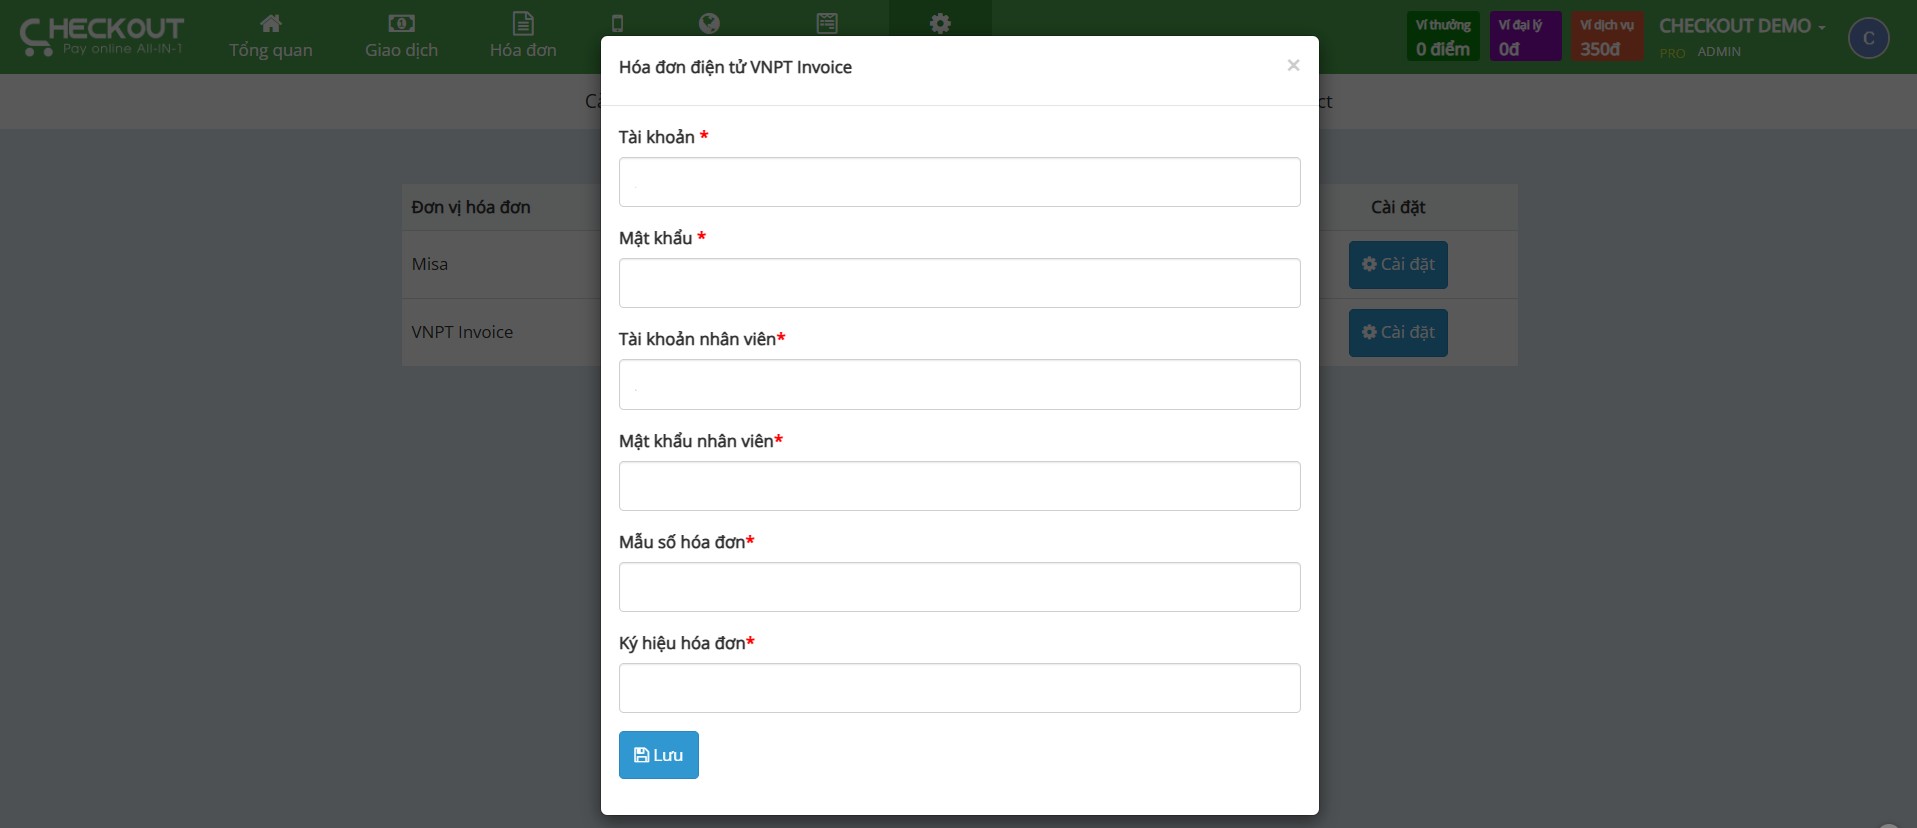Viewport: 1917px width, 828px height.
Task: Click the Lưu save button
Action: click(x=659, y=755)
